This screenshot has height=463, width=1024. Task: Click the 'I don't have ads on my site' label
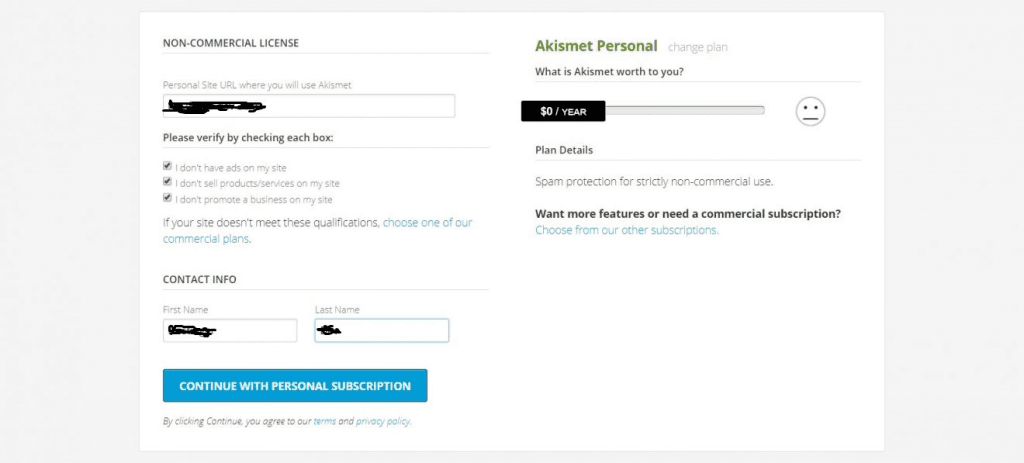coord(231,168)
